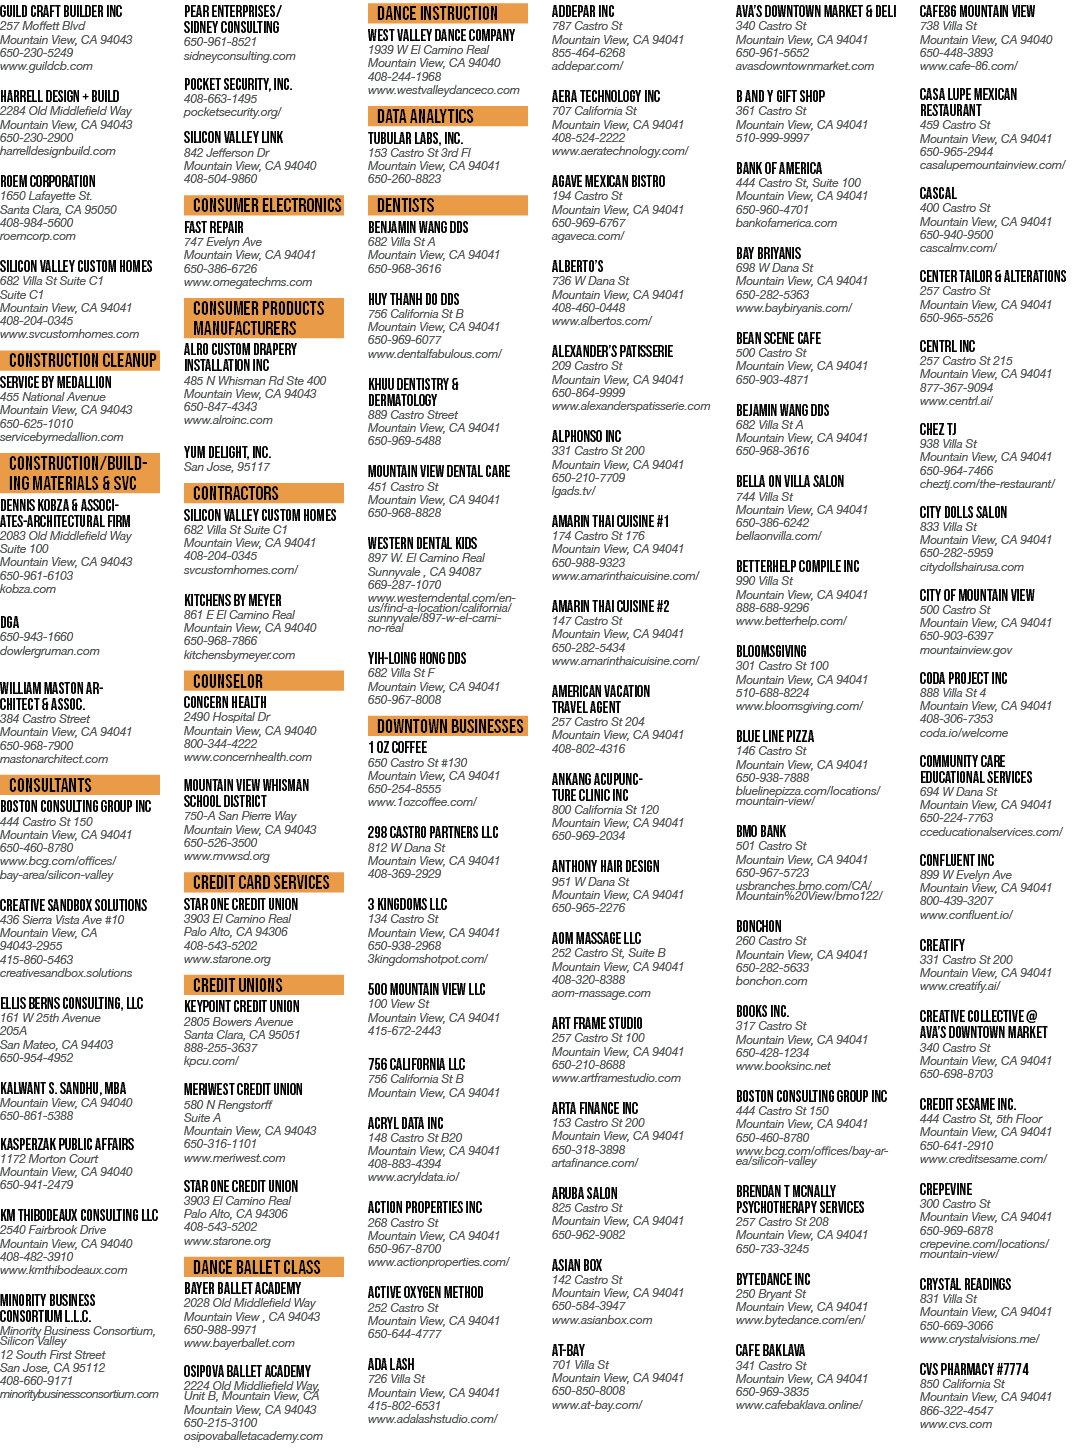Click the Credit Card Services heading
This screenshot has width=1080, height=1449.
[264, 882]
